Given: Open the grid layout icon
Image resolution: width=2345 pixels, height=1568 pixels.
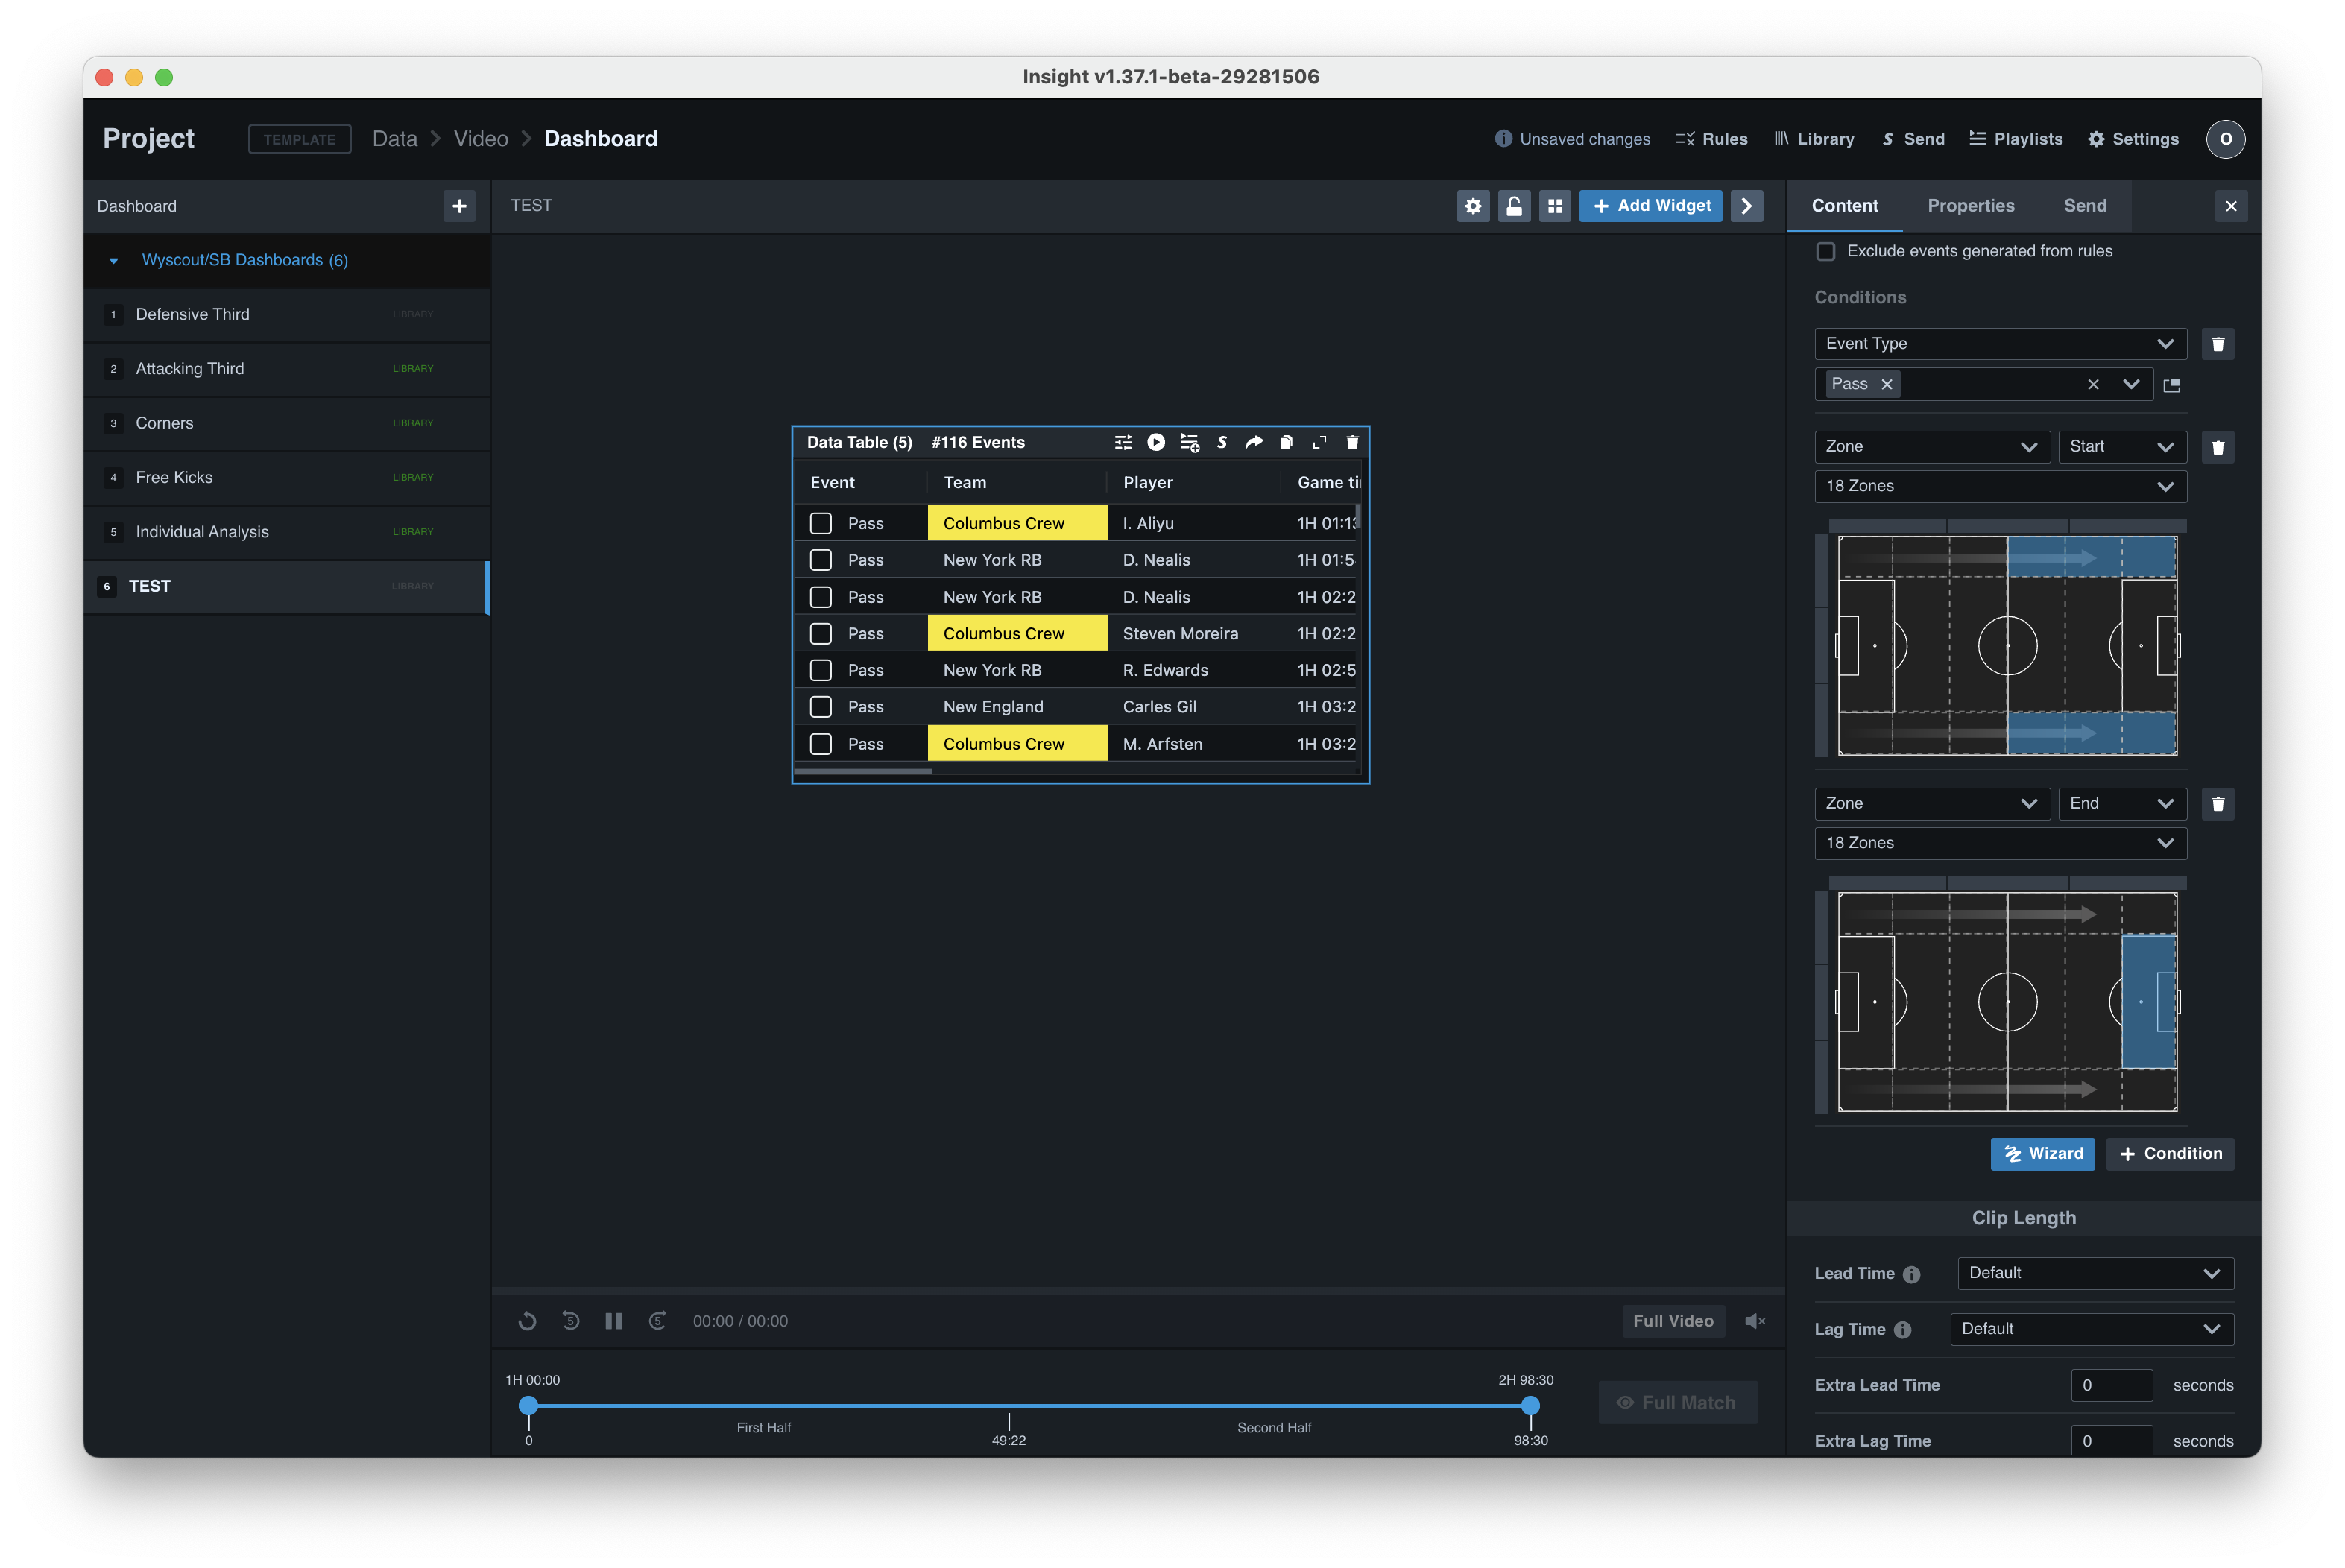Looking at the screenshot, I should point(1554,206).
